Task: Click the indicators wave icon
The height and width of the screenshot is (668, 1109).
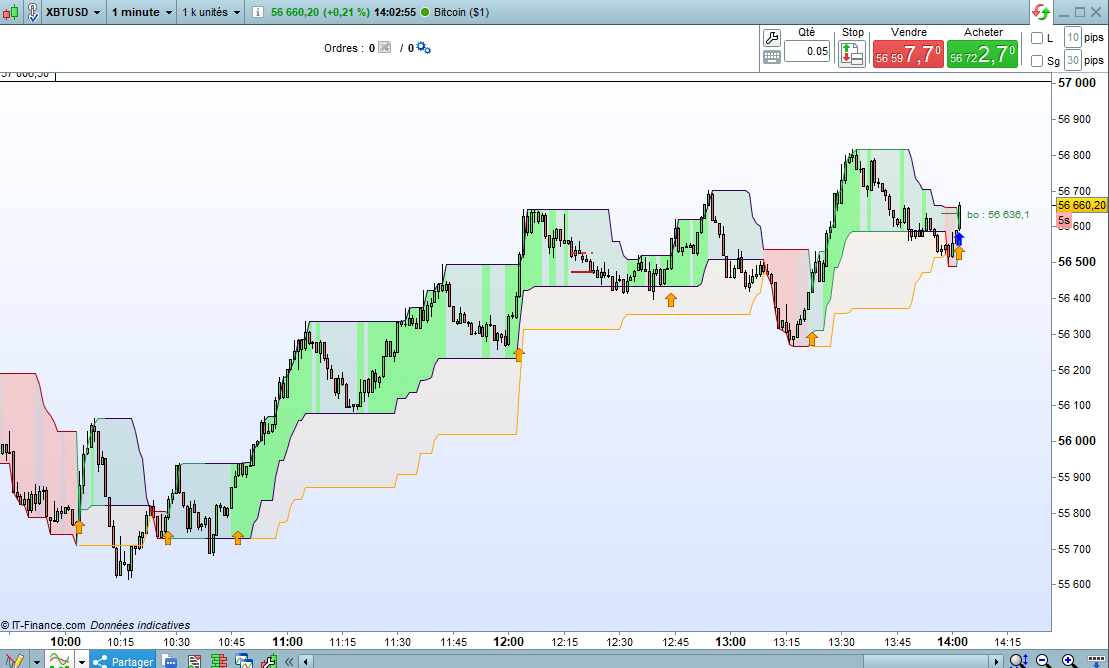Action: (x=59, y=661)
